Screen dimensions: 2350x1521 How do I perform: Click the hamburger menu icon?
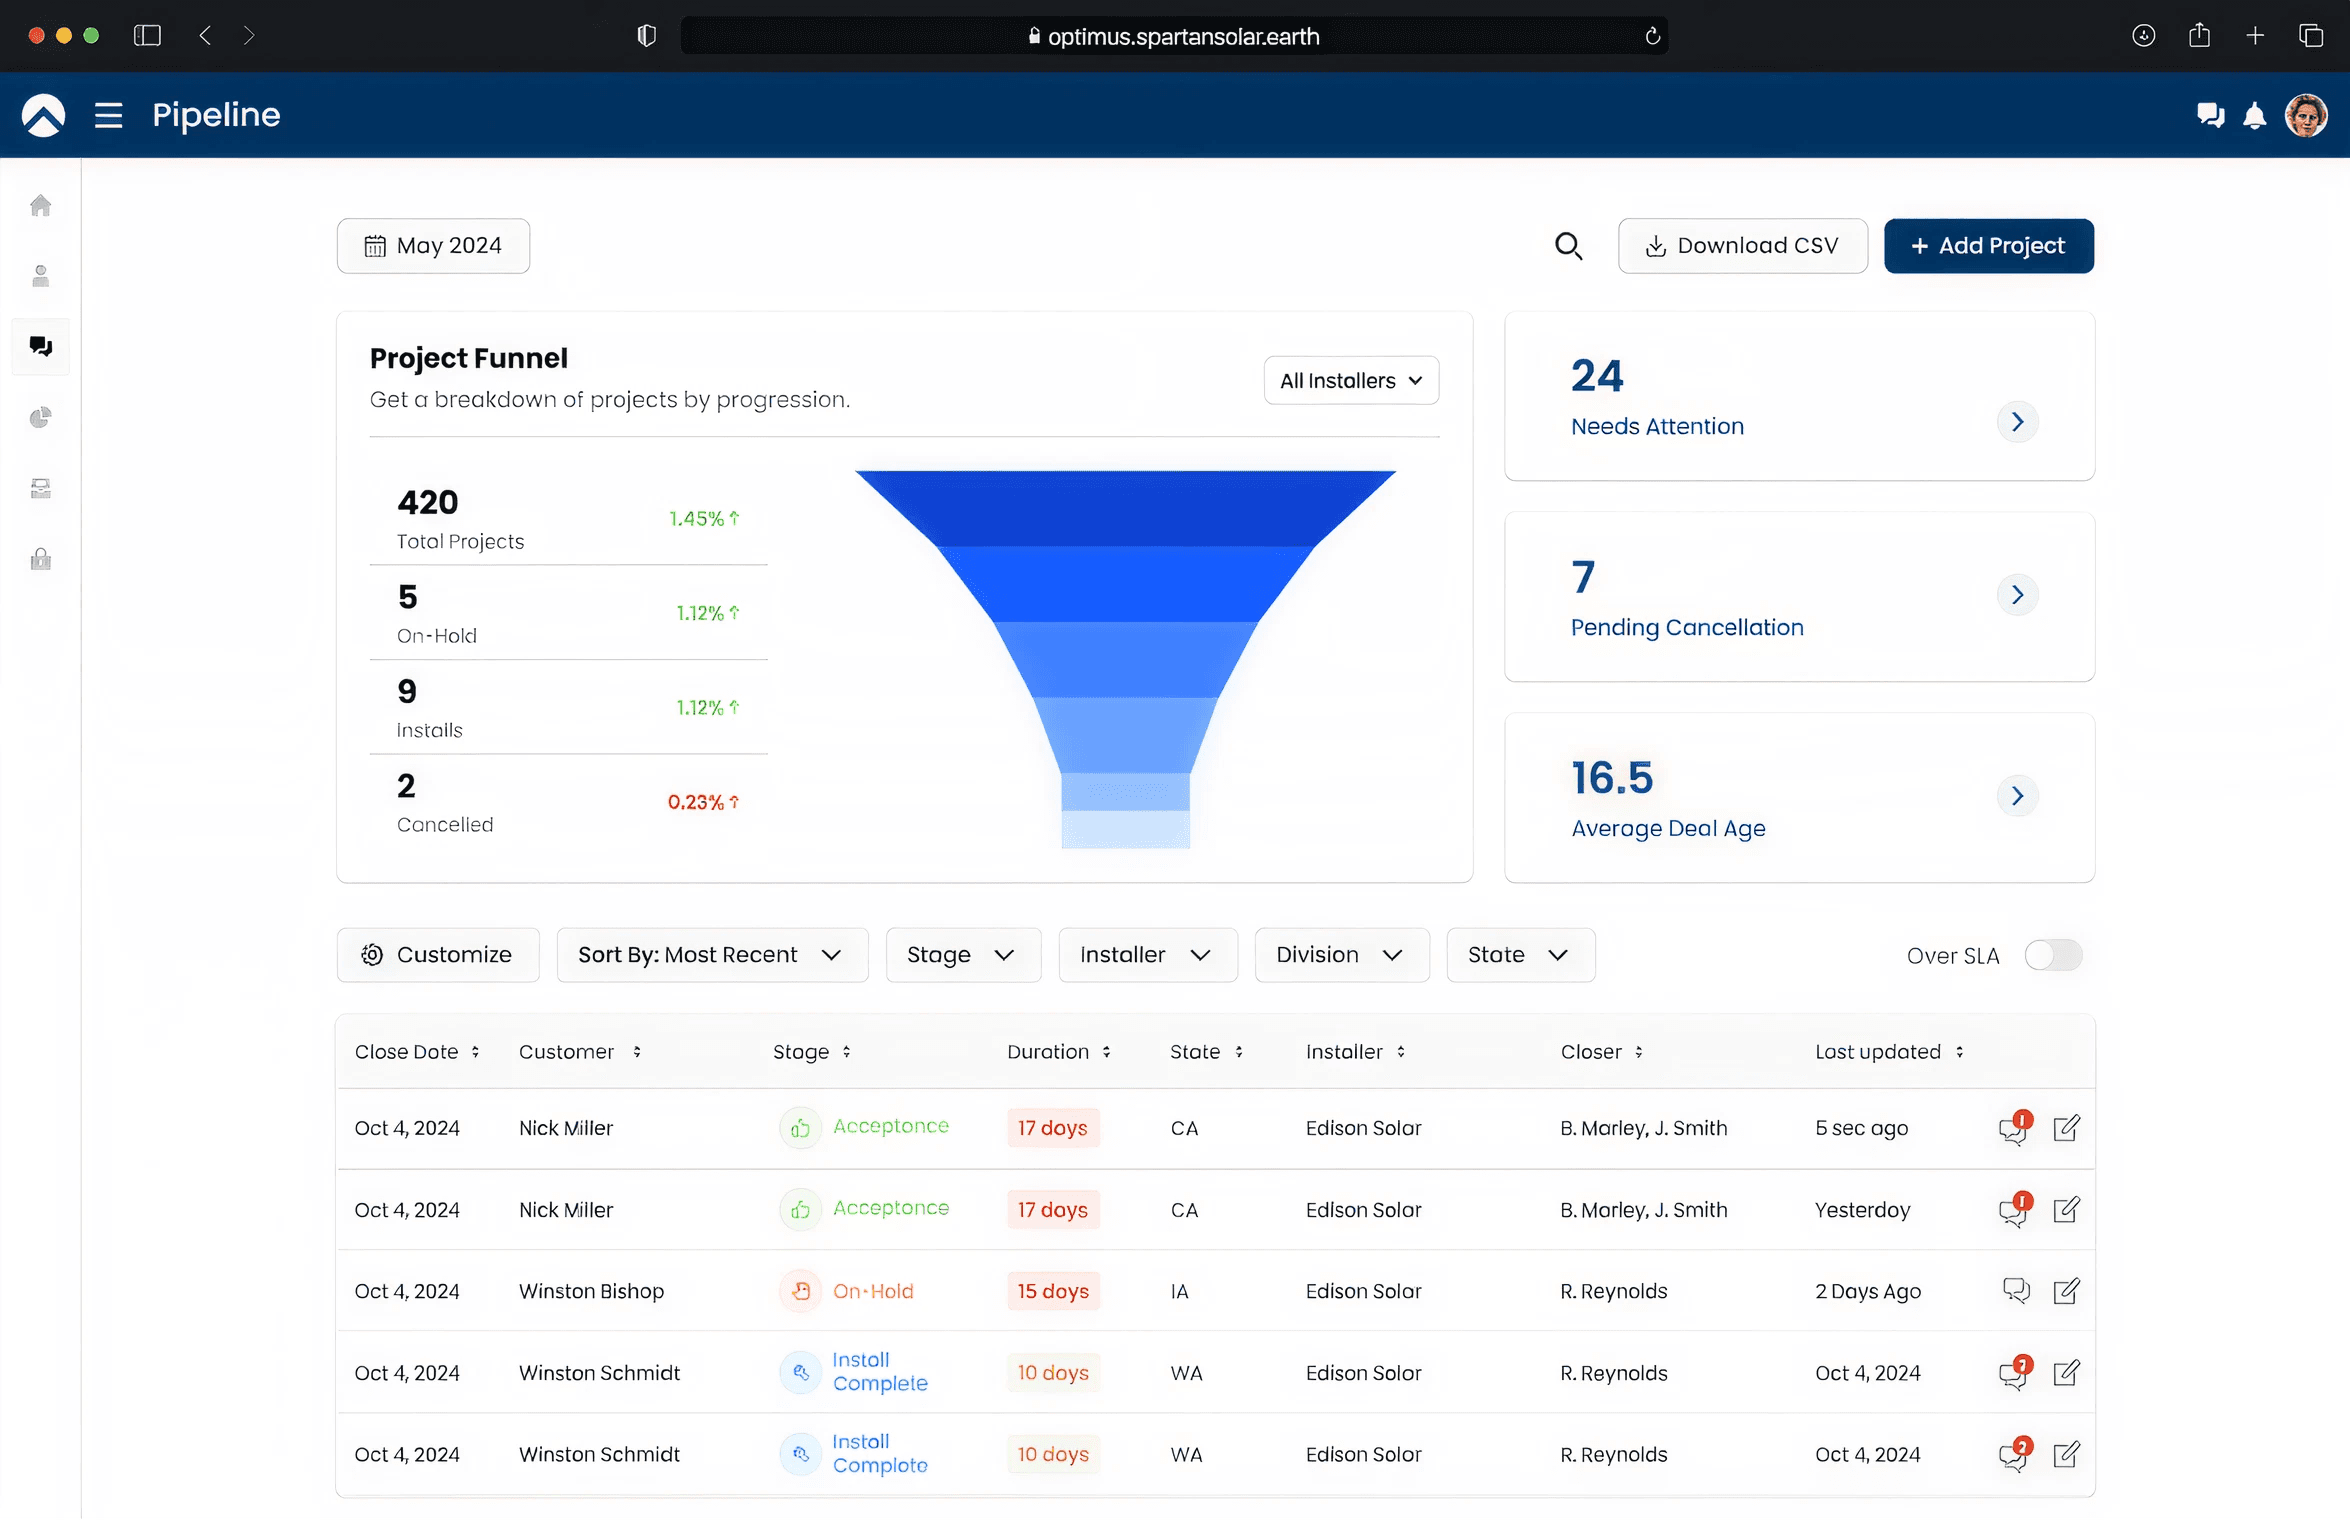click(x=108, y=116)
